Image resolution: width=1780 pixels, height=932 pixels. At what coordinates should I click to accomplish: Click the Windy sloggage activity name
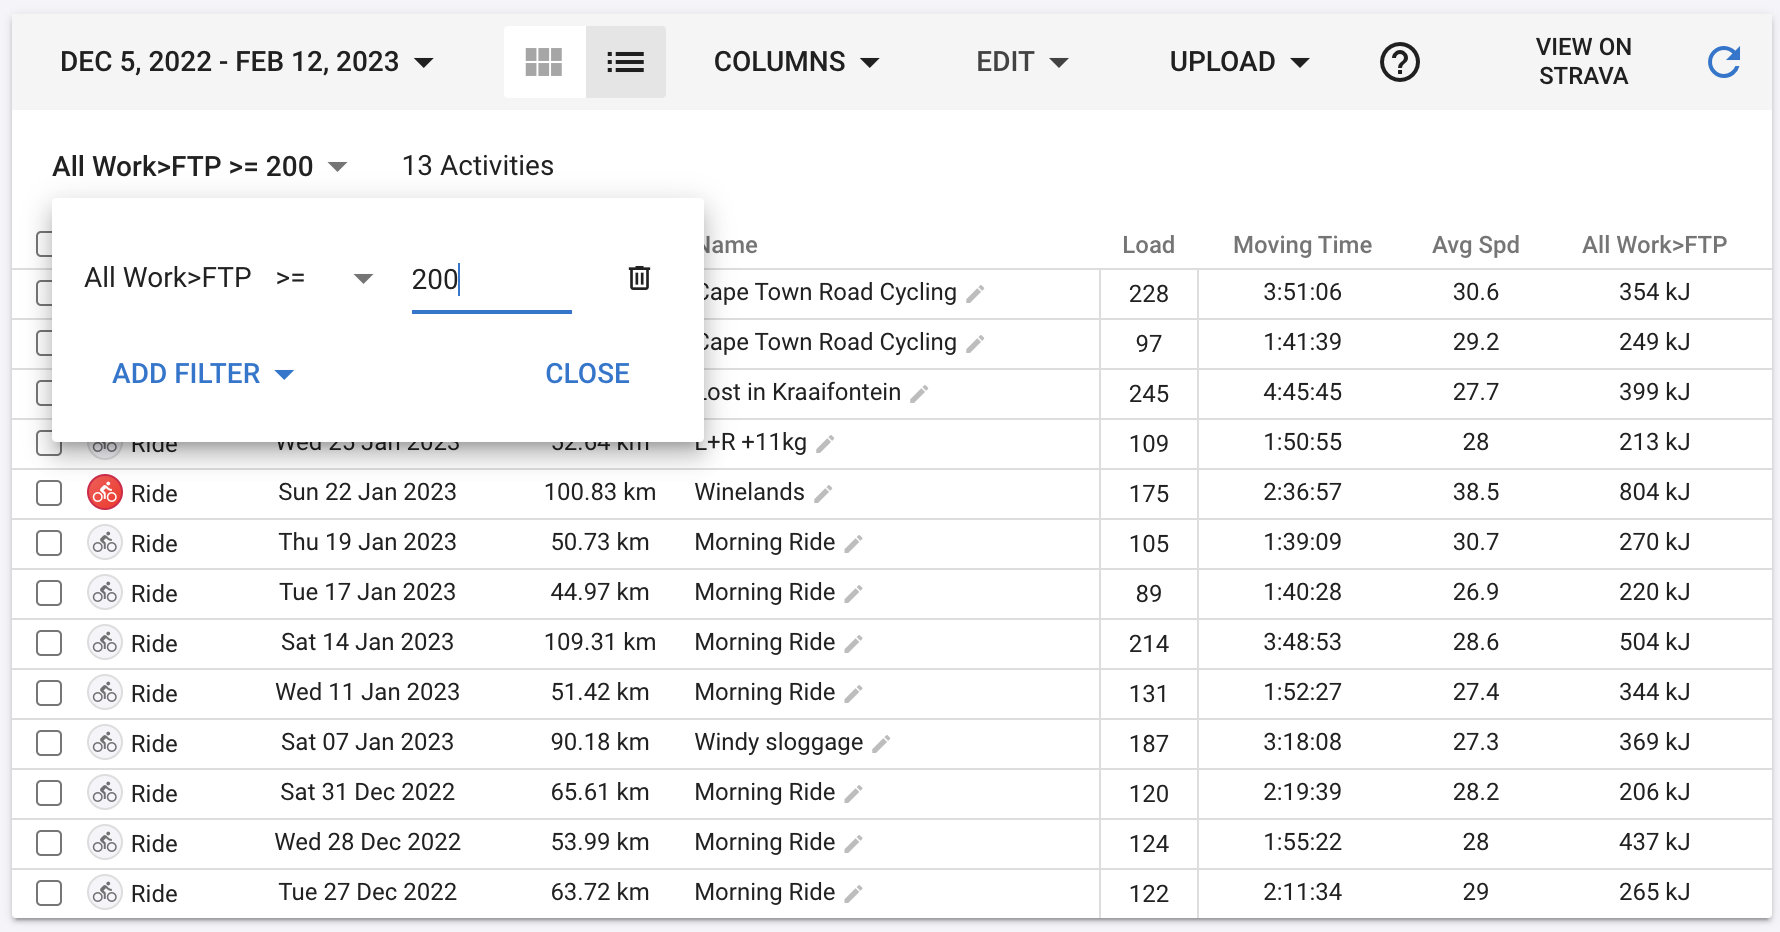point(778,742)
